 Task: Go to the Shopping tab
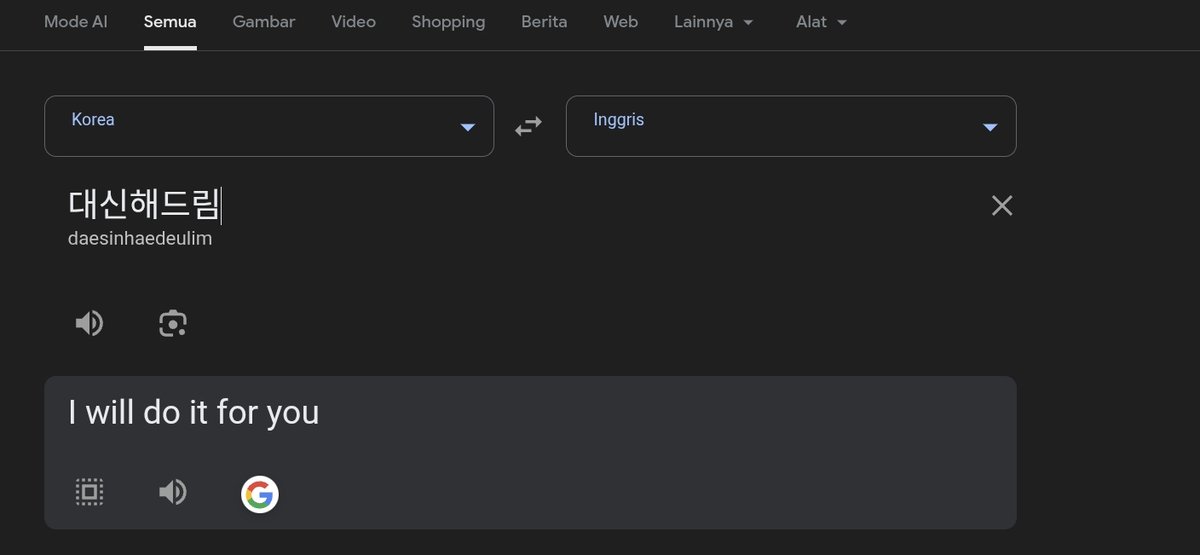click(448, 22)
